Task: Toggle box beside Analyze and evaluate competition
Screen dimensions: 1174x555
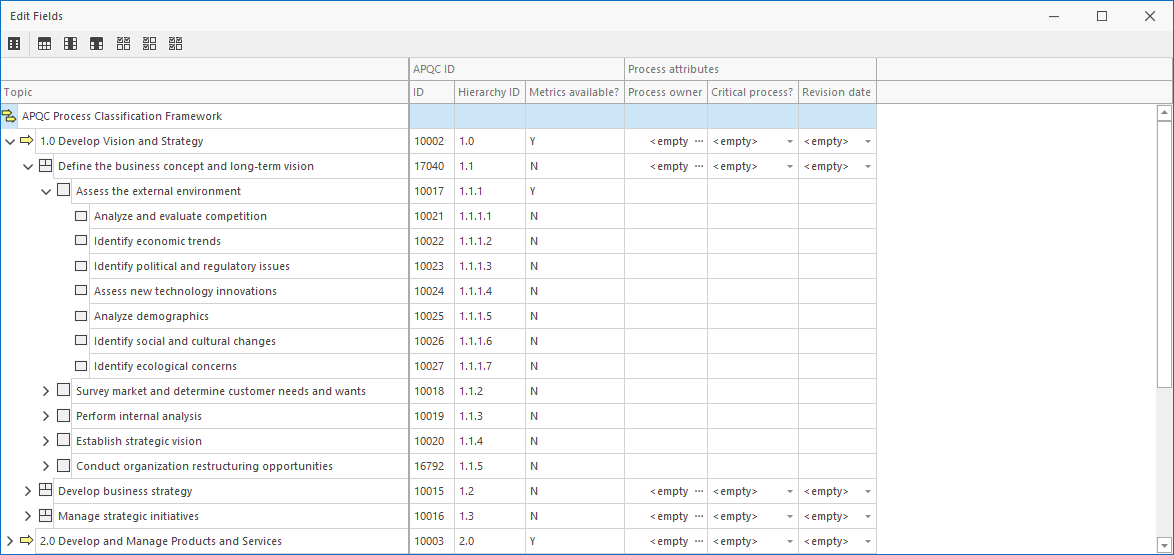Action: coord(81,216)
